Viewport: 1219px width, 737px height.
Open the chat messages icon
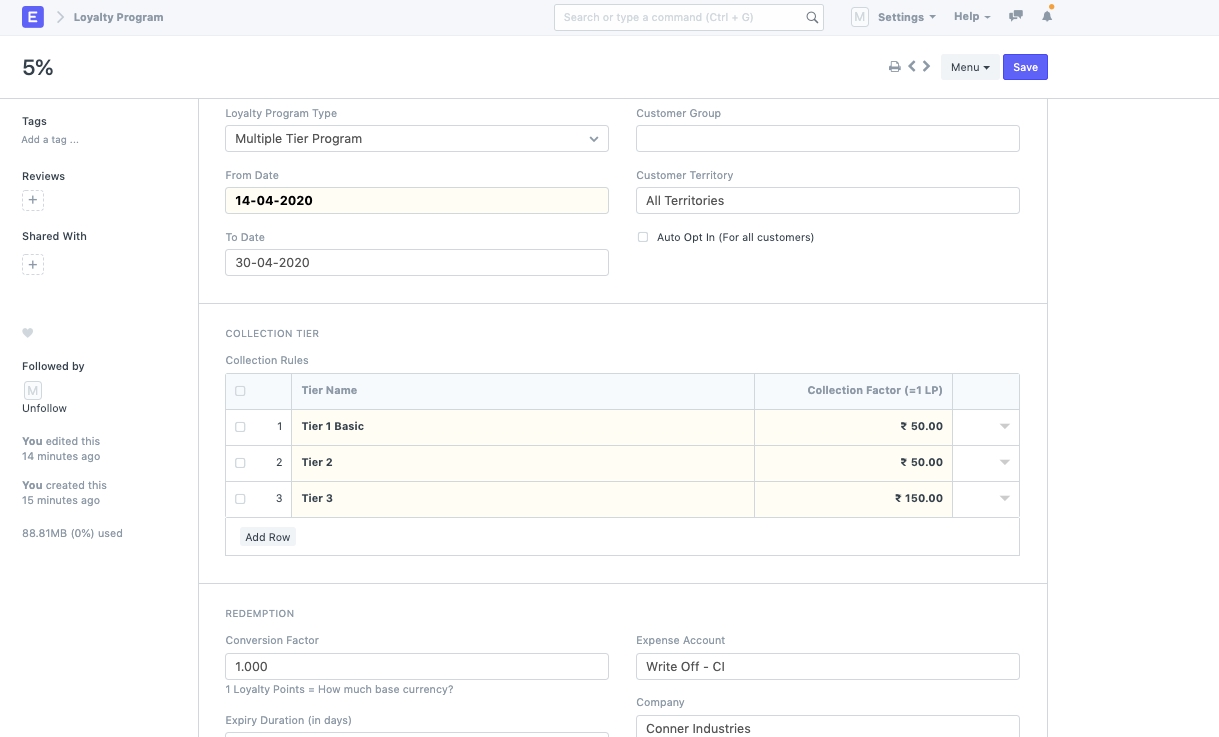coord(1016,17)
